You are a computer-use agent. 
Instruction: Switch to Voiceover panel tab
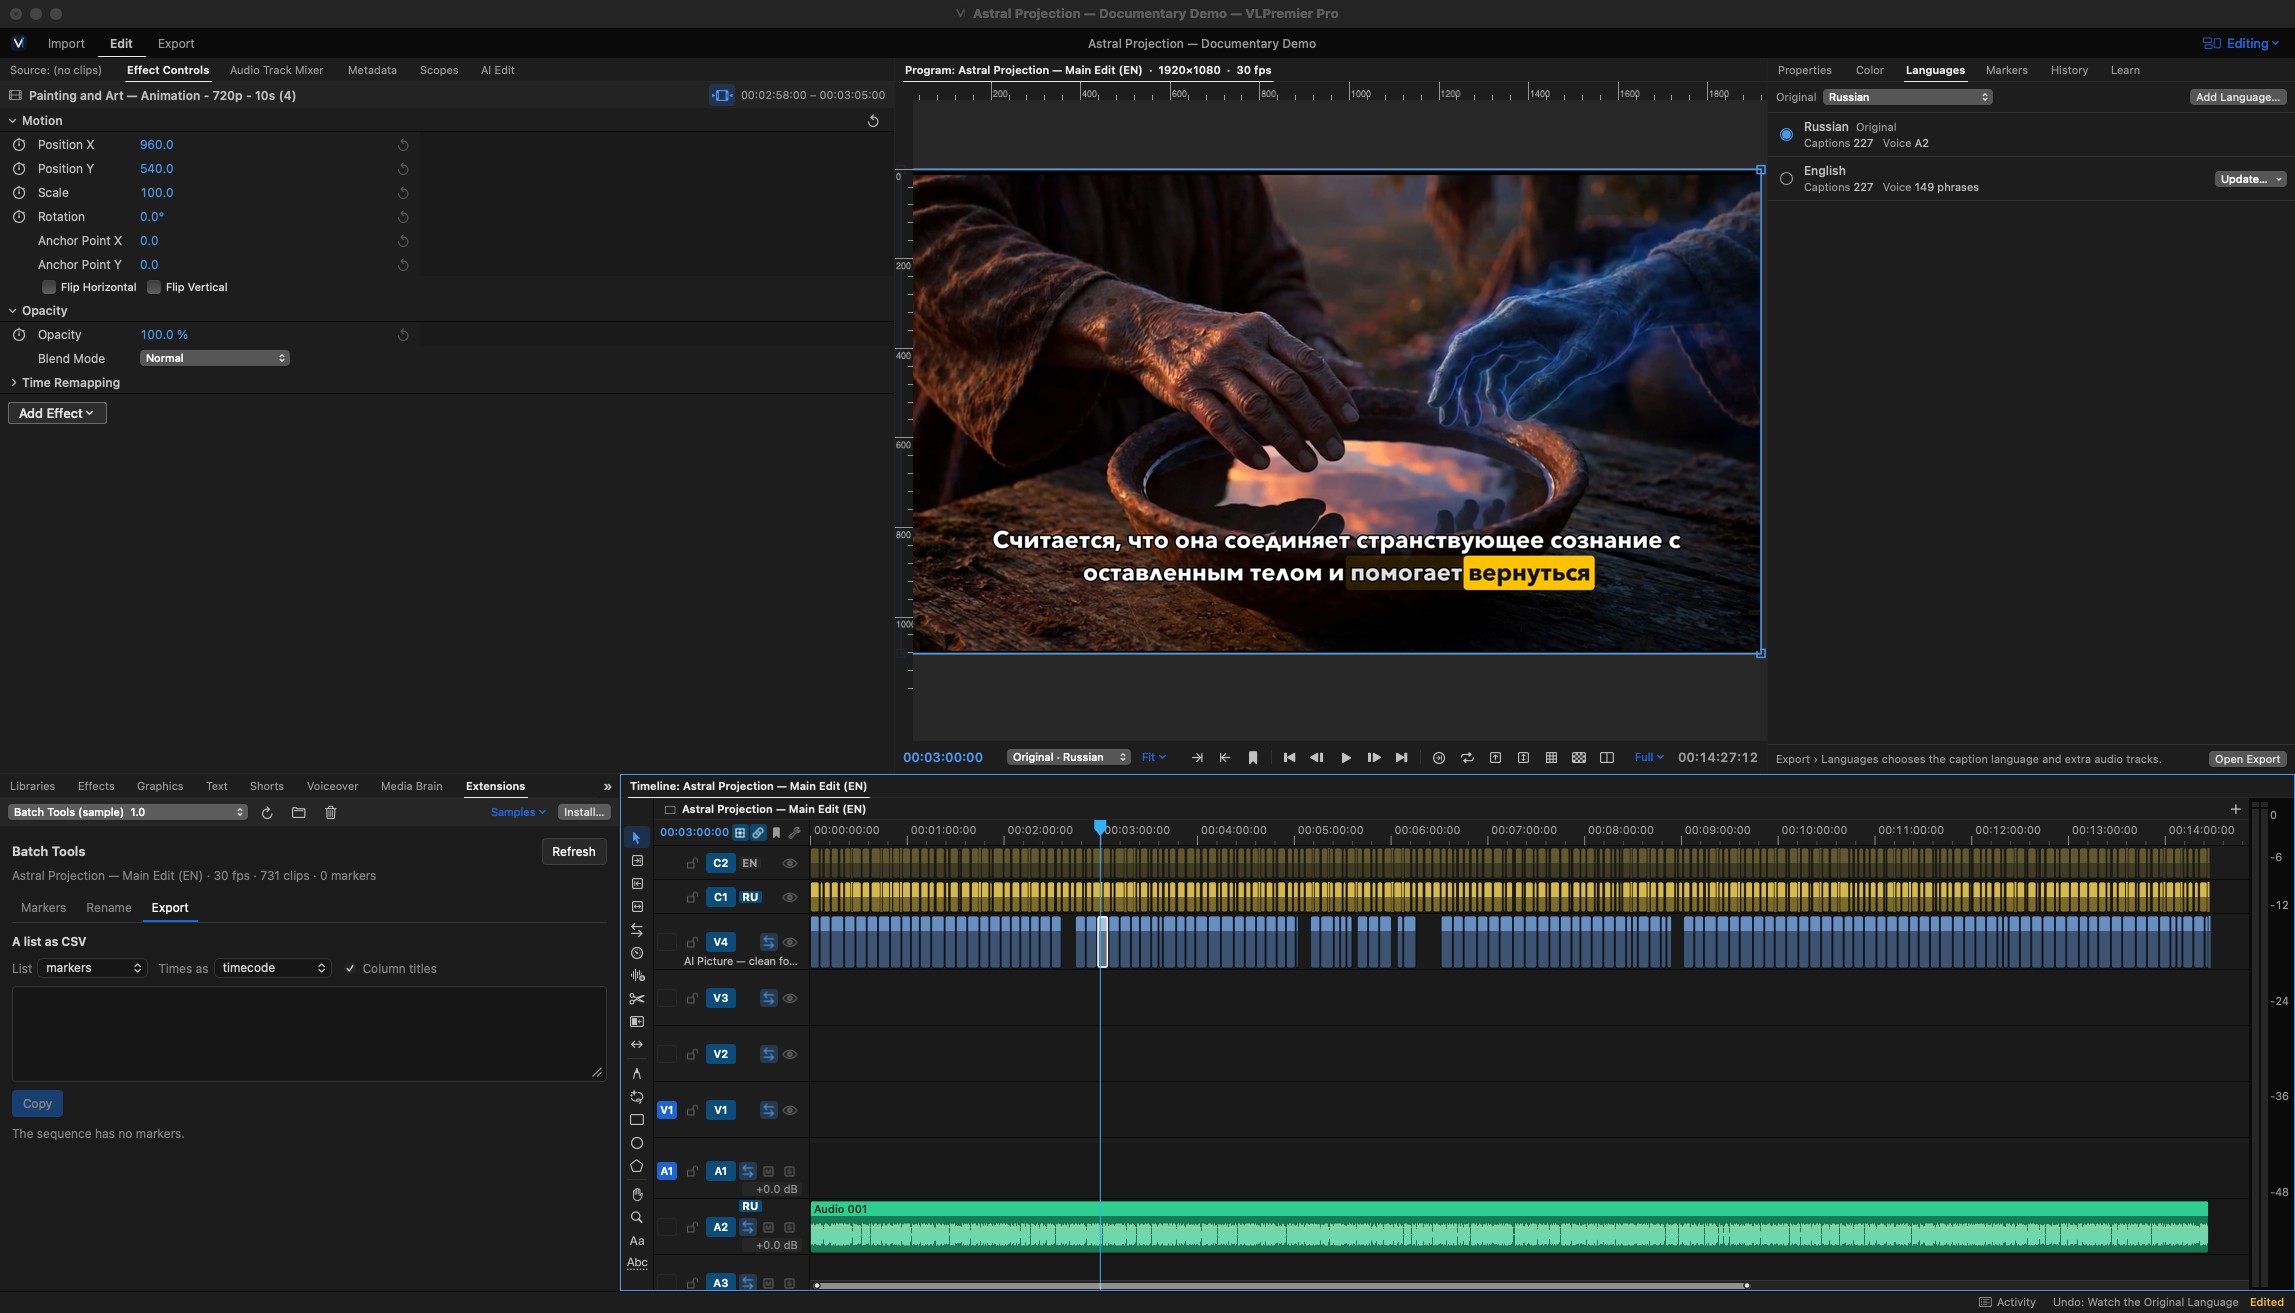332,786
